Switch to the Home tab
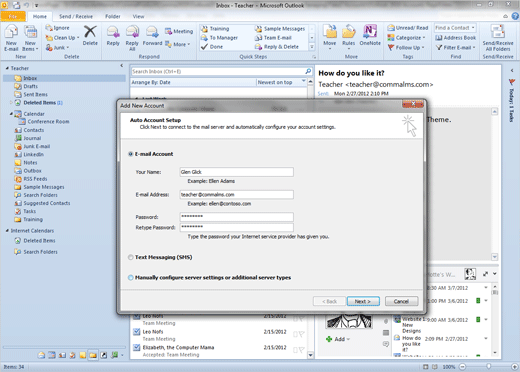 click(40, 16)
